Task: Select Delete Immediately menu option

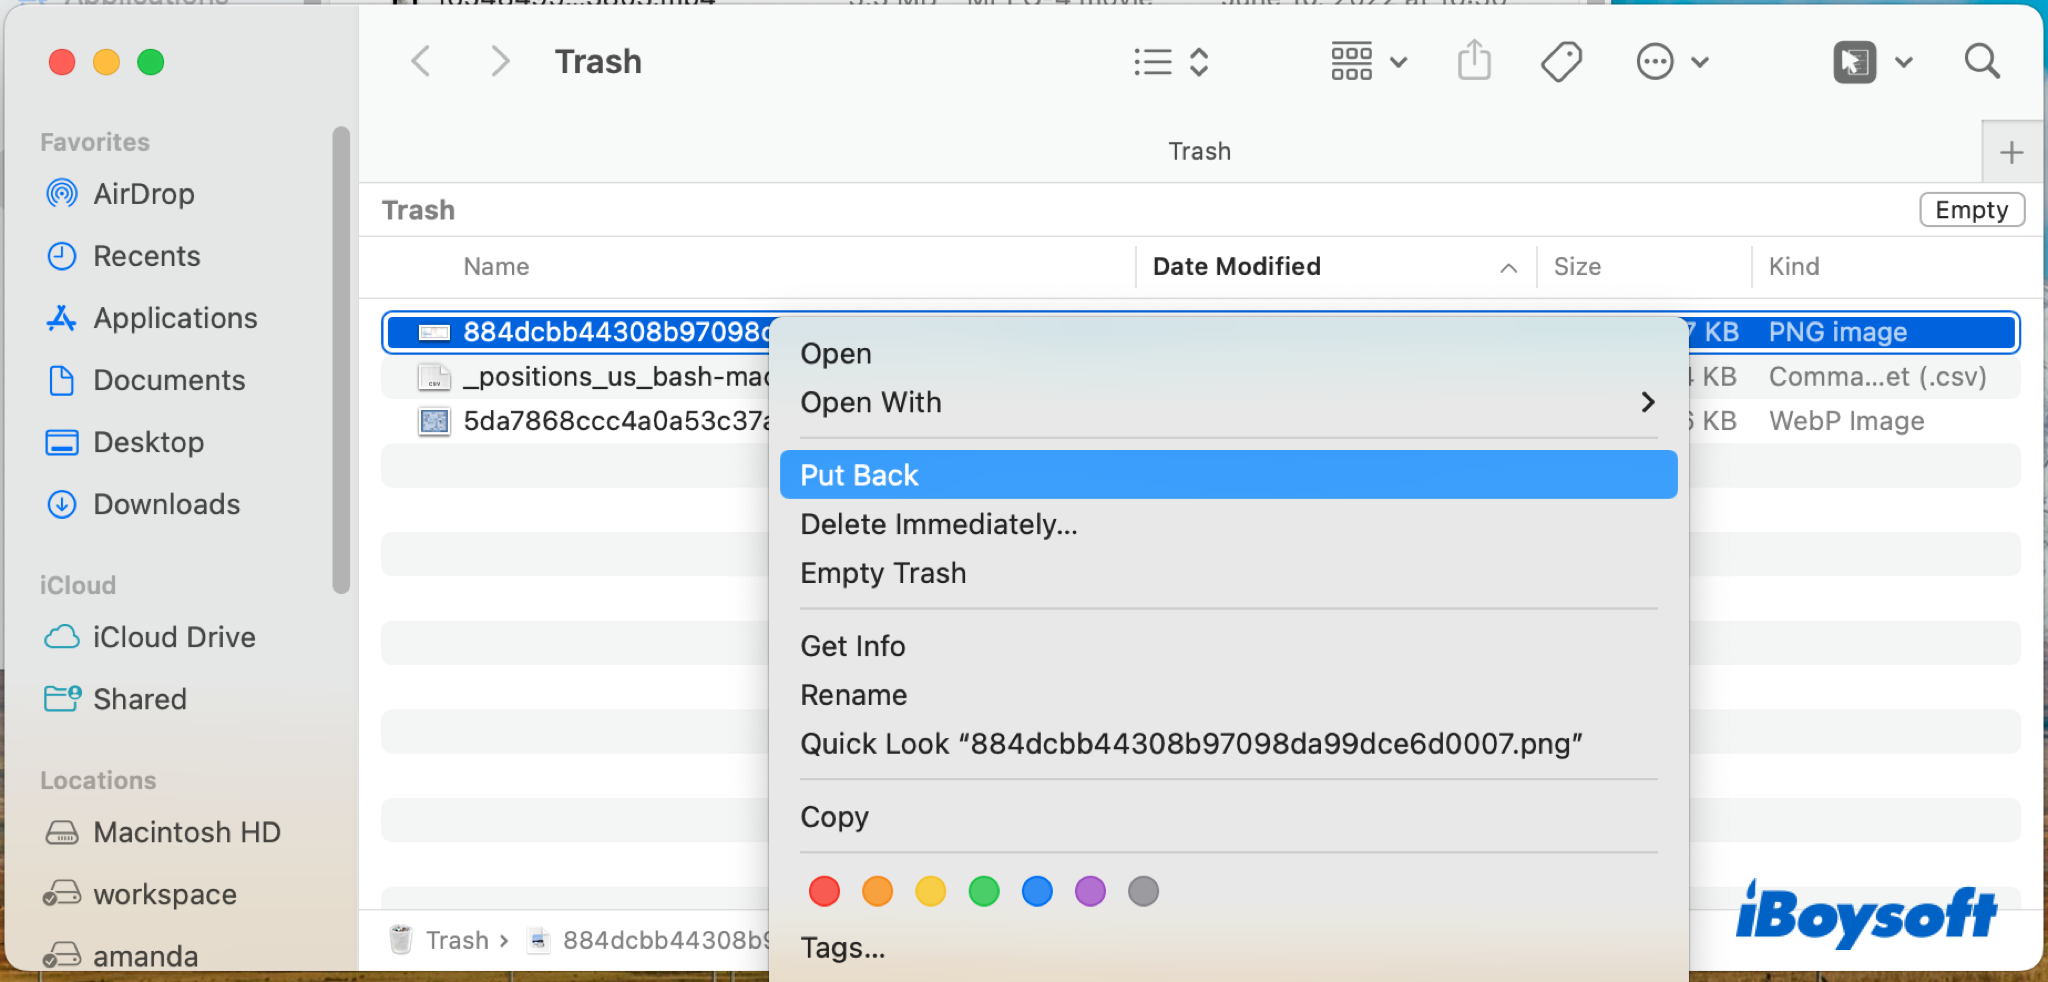Action: click(938, 524)
